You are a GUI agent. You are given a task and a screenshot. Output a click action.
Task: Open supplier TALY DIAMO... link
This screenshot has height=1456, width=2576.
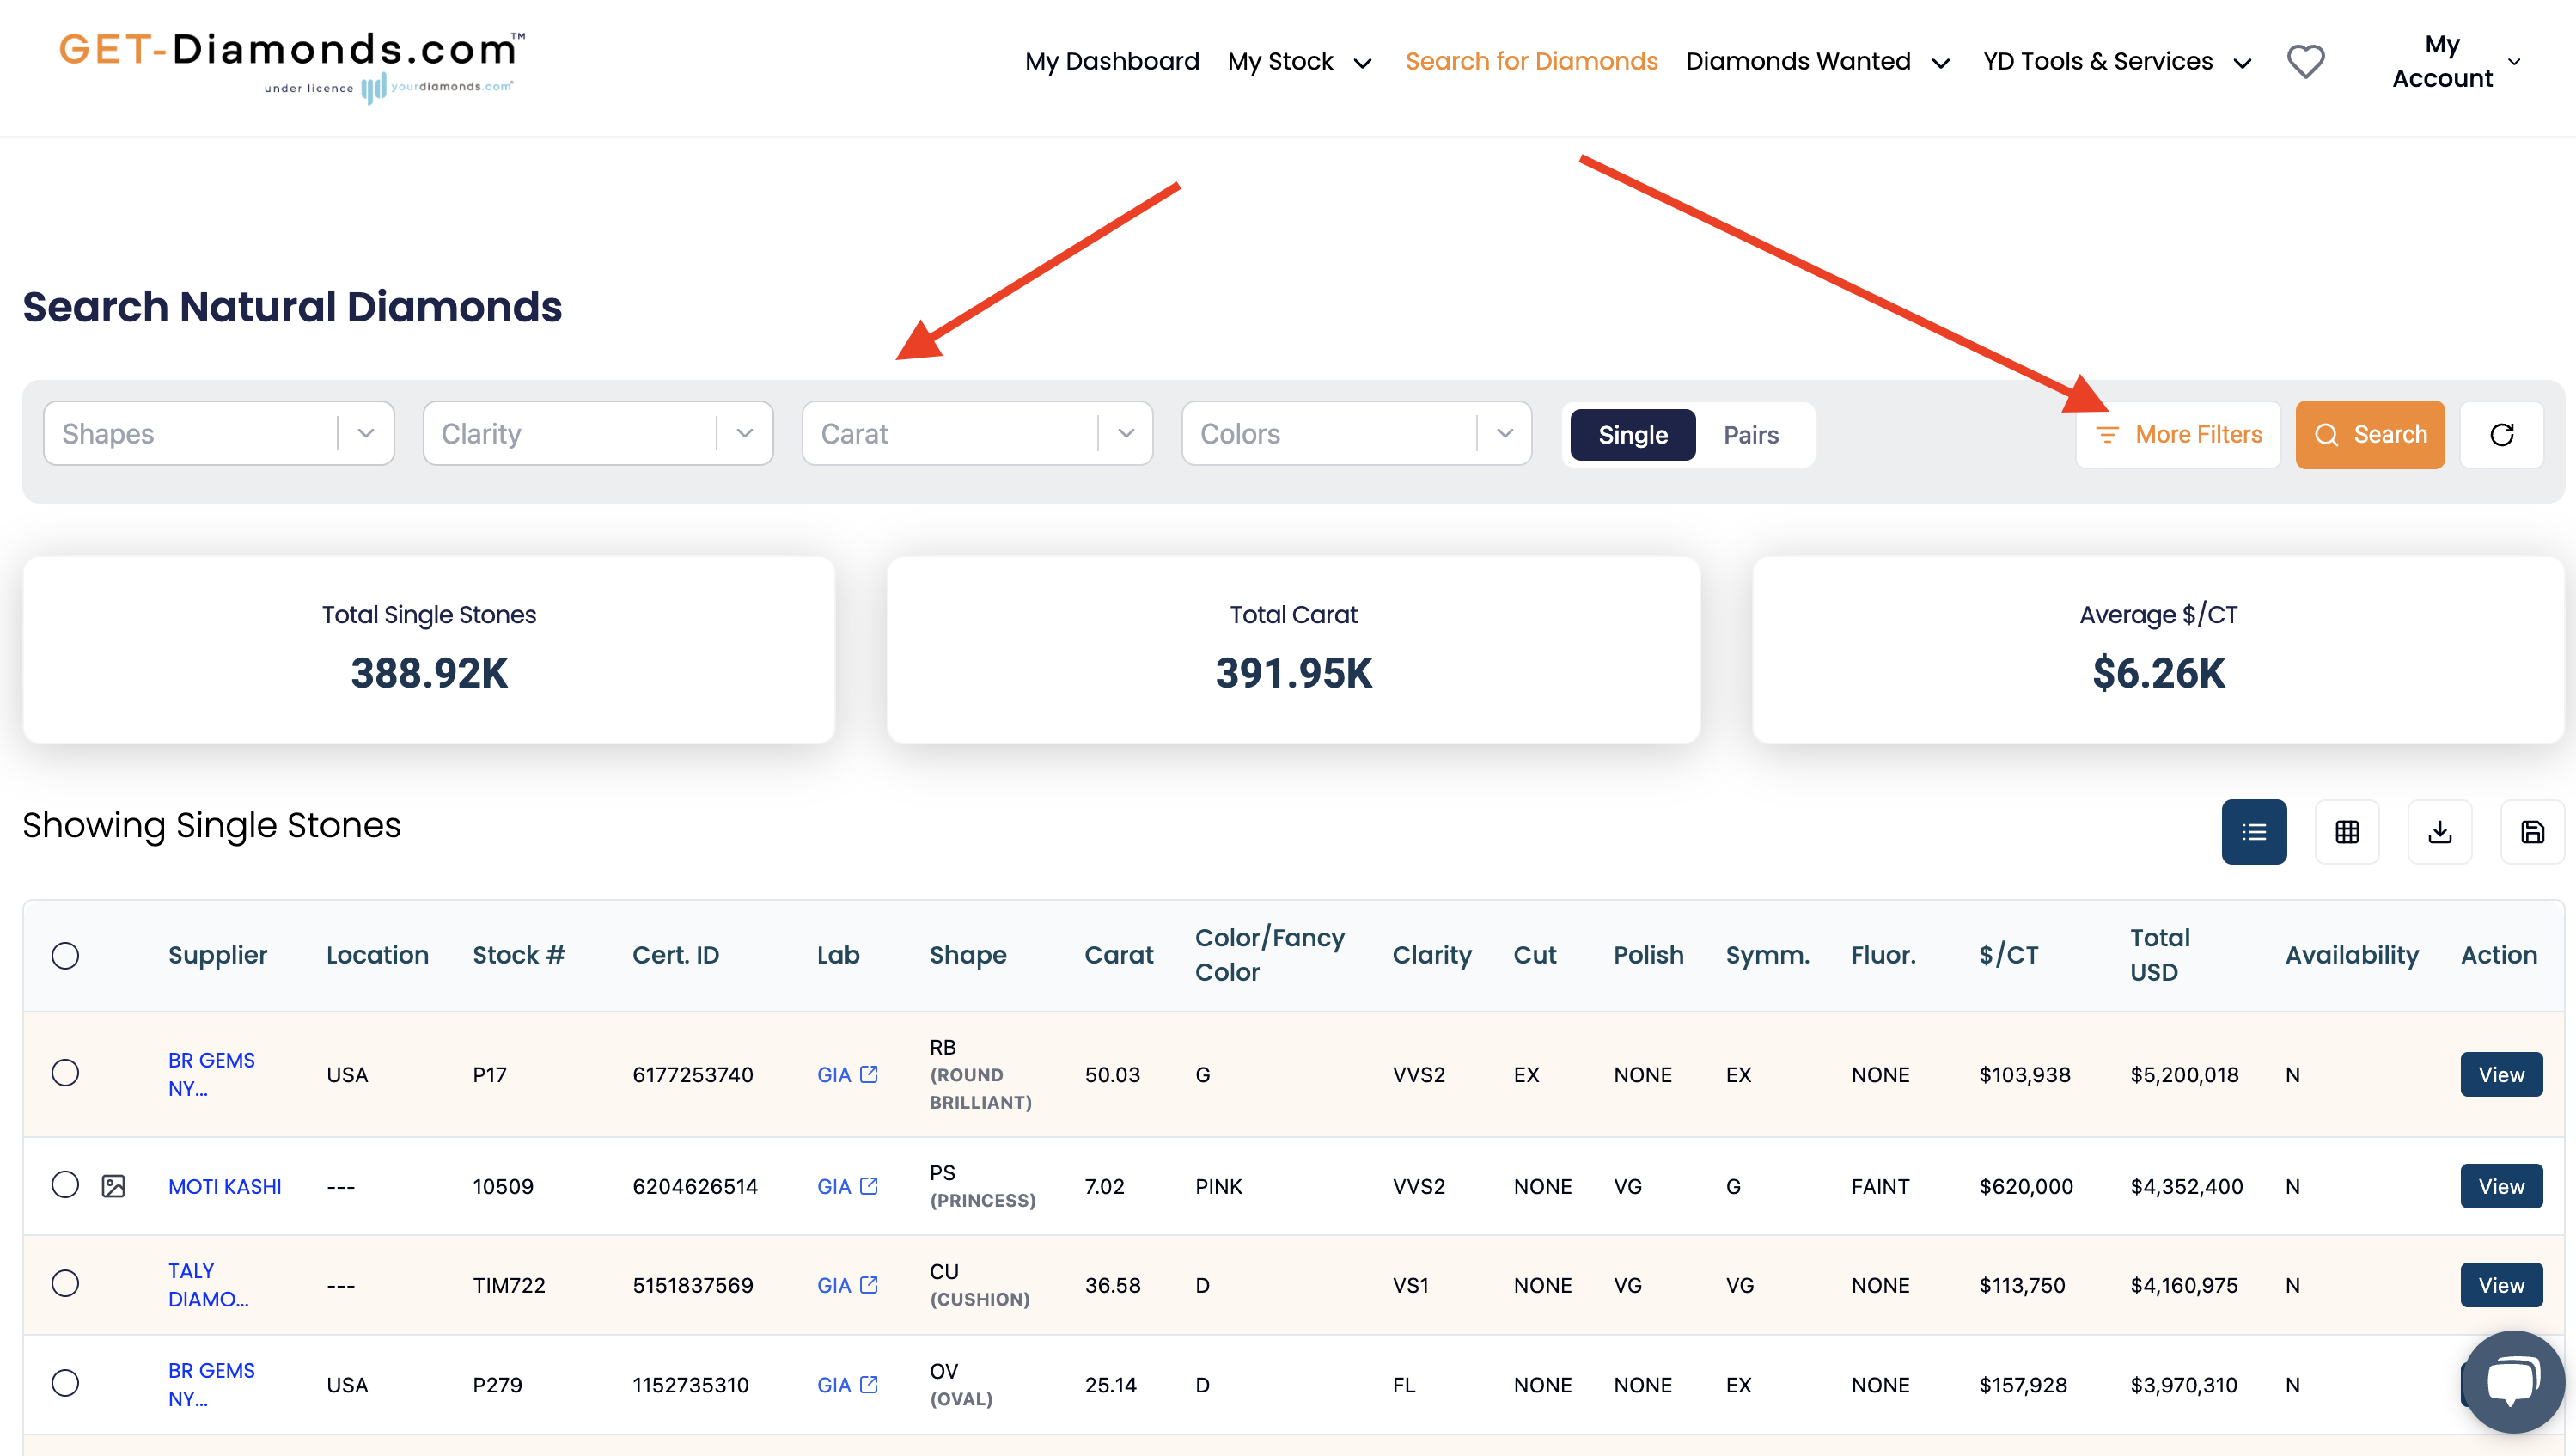tap(208, 1285)
